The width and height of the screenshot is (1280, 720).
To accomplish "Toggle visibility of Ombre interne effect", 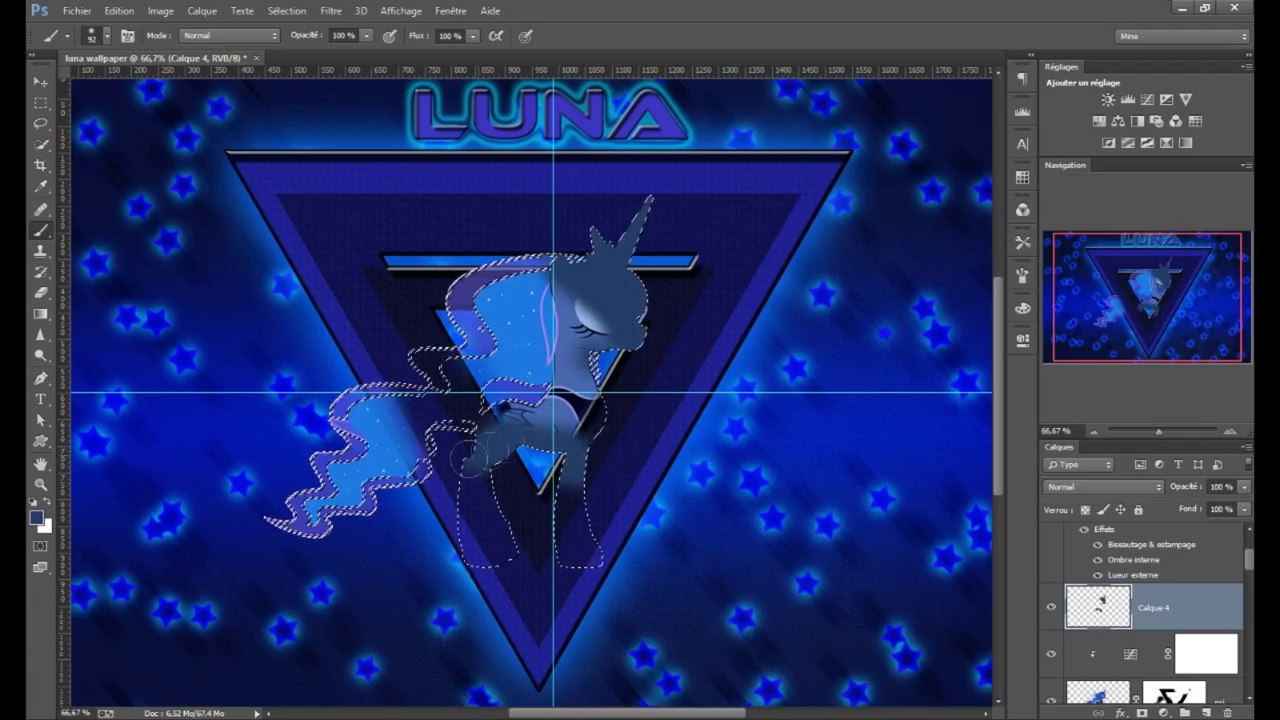I will tap(1098, 560).
